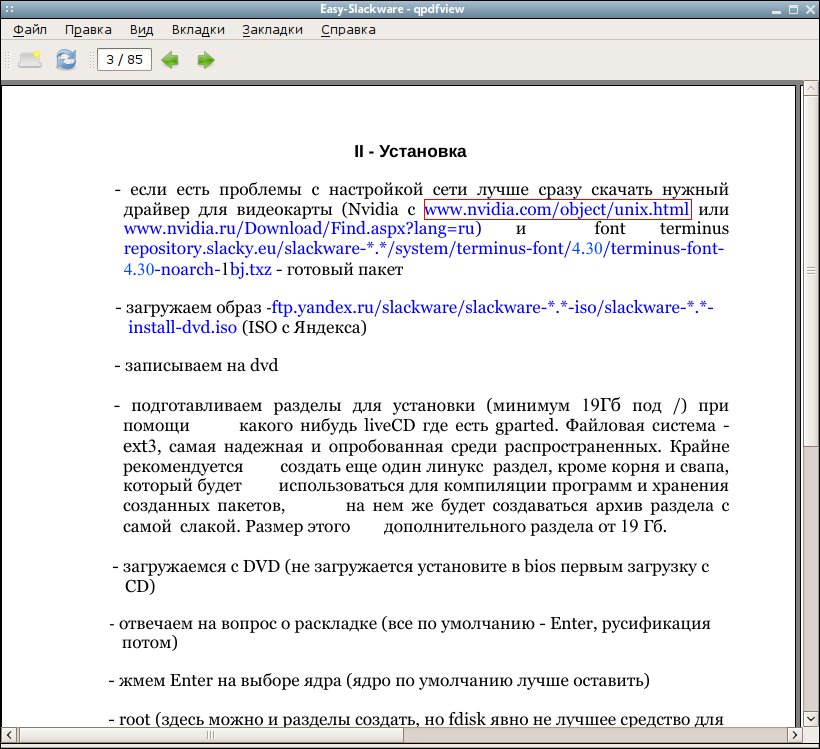
Task: Click the vertical scrollbar down arrow
Action: (x=811, y=719)
